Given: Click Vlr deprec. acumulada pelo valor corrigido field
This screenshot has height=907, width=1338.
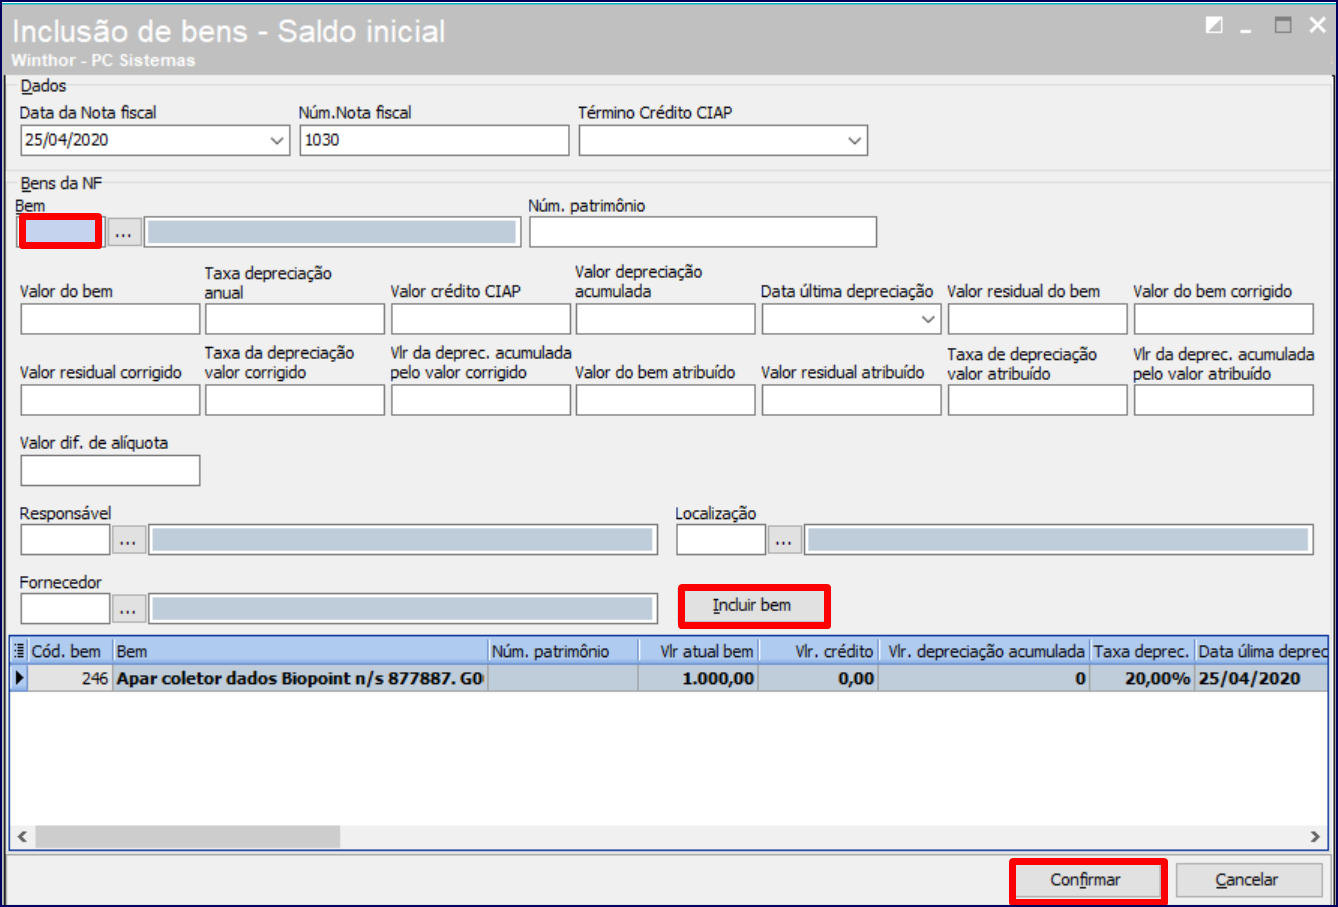Looking at the screenshot, I should click(481, 400).
